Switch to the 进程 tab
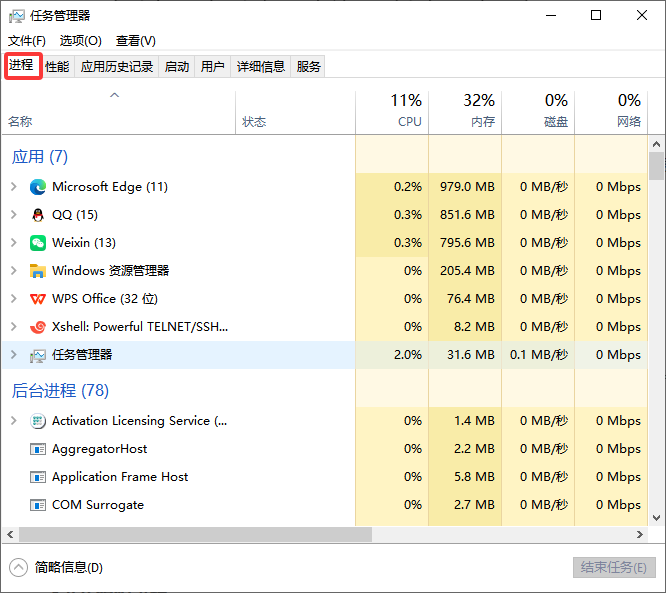Image resolution: width=666 pixels, height=593 pixels. (21, 65)
